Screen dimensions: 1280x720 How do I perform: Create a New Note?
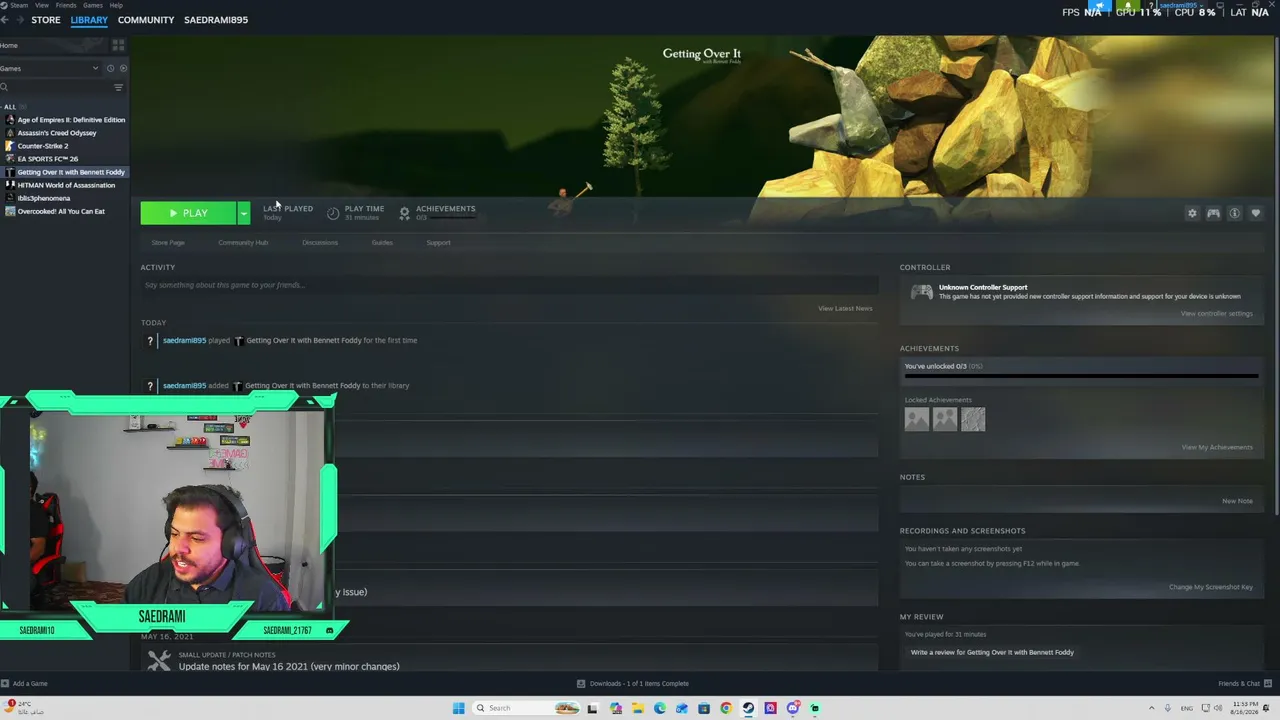tap(1237, 501)
